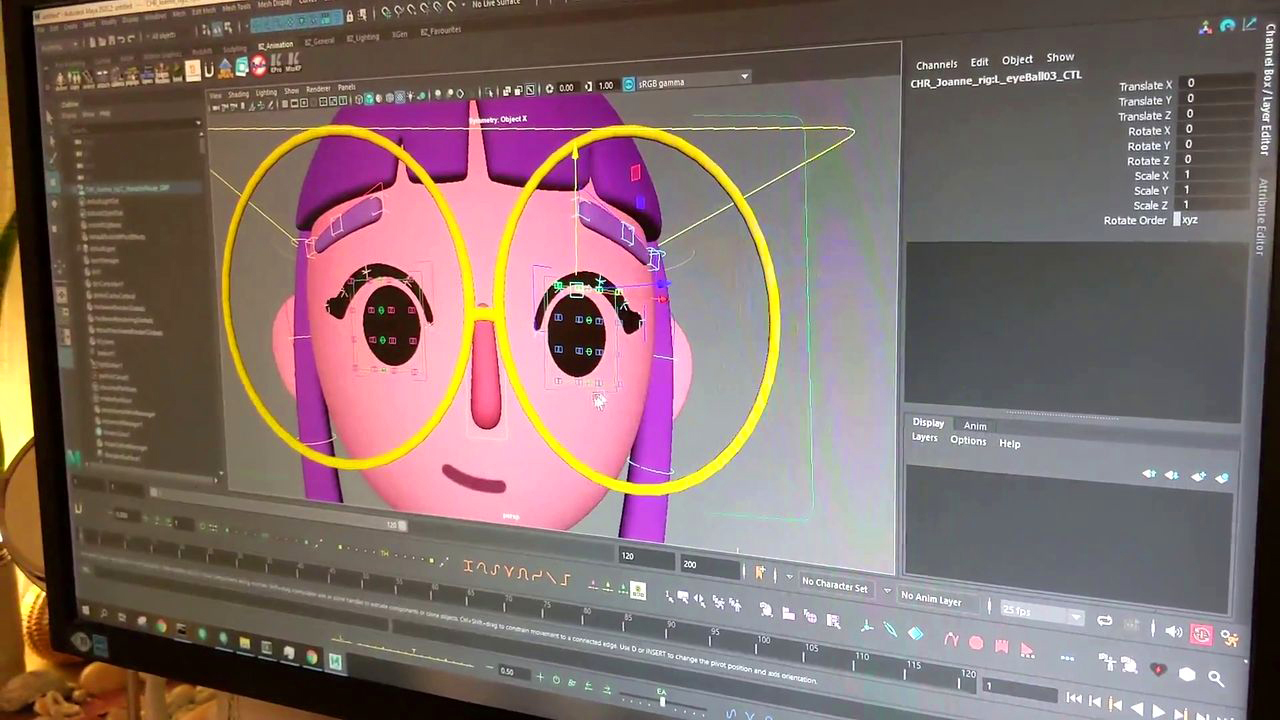Click the teal pencil icon in the bottom toolbar
1280x720 pixels.
coord(890,630)
